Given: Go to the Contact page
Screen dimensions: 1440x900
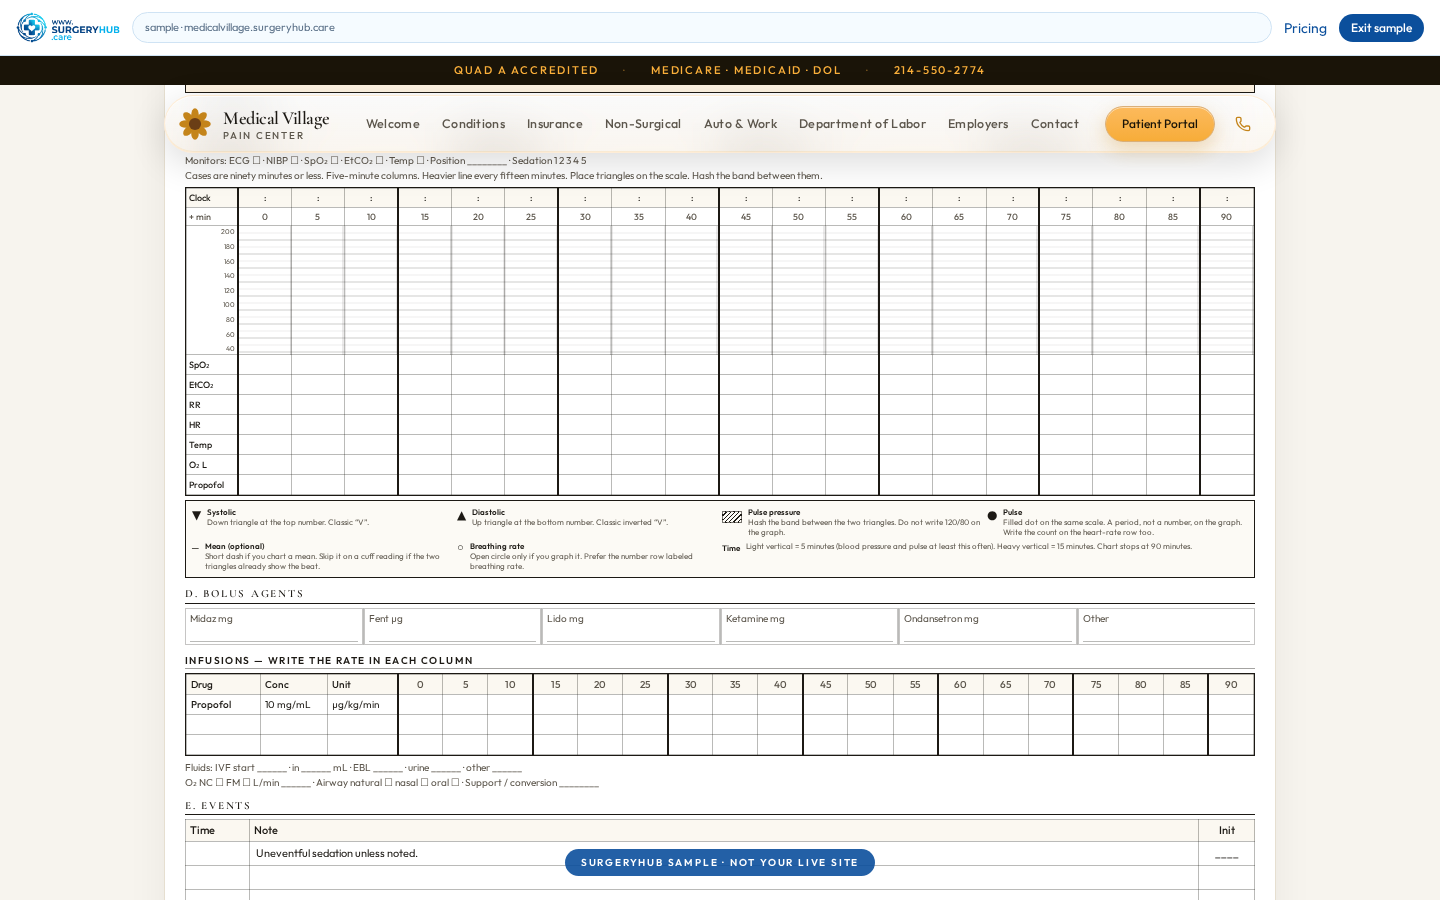Looking at the screenshot, I should point(1055,124).
